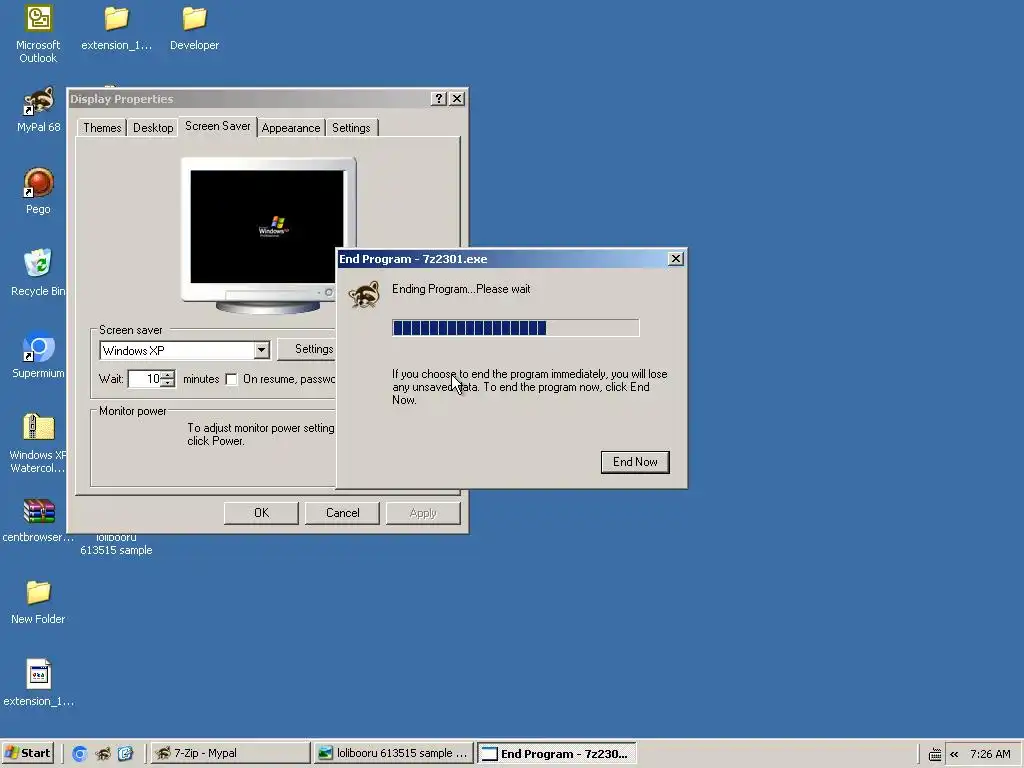
Task: Open the Start menu
Action: pos(27,753)
